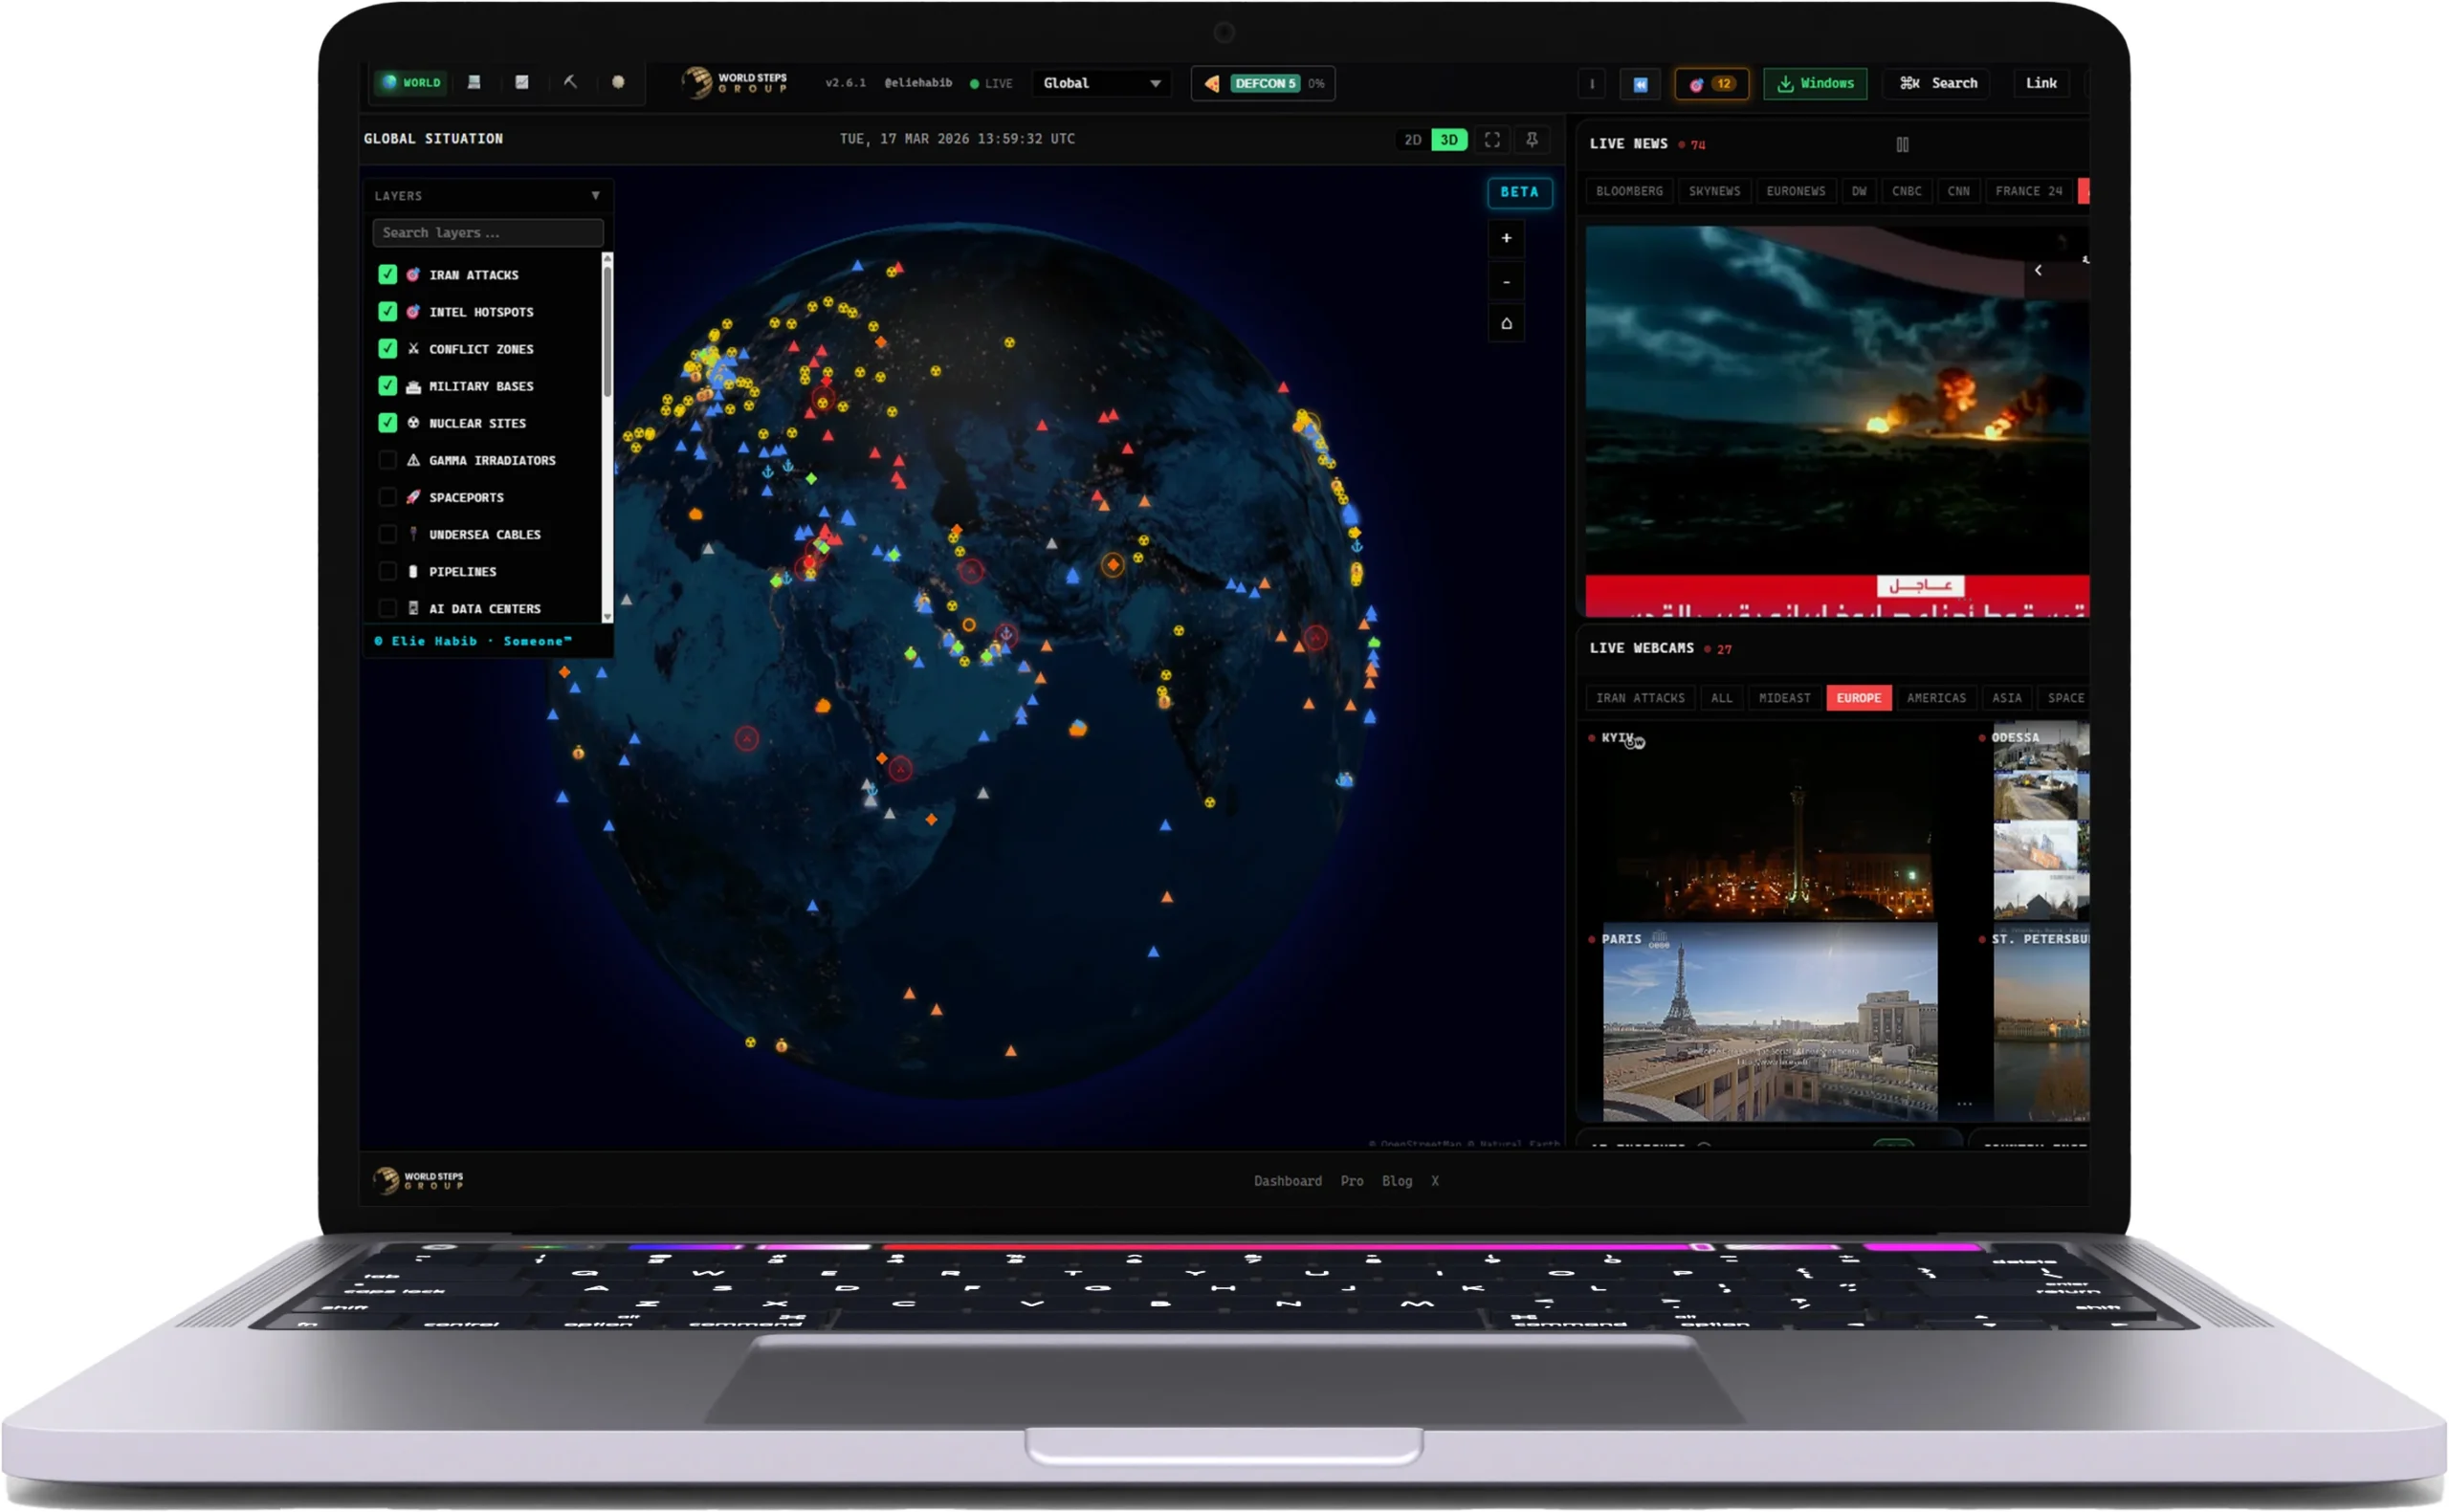Click the World Steps Group logo in header

tap(735, 83)
